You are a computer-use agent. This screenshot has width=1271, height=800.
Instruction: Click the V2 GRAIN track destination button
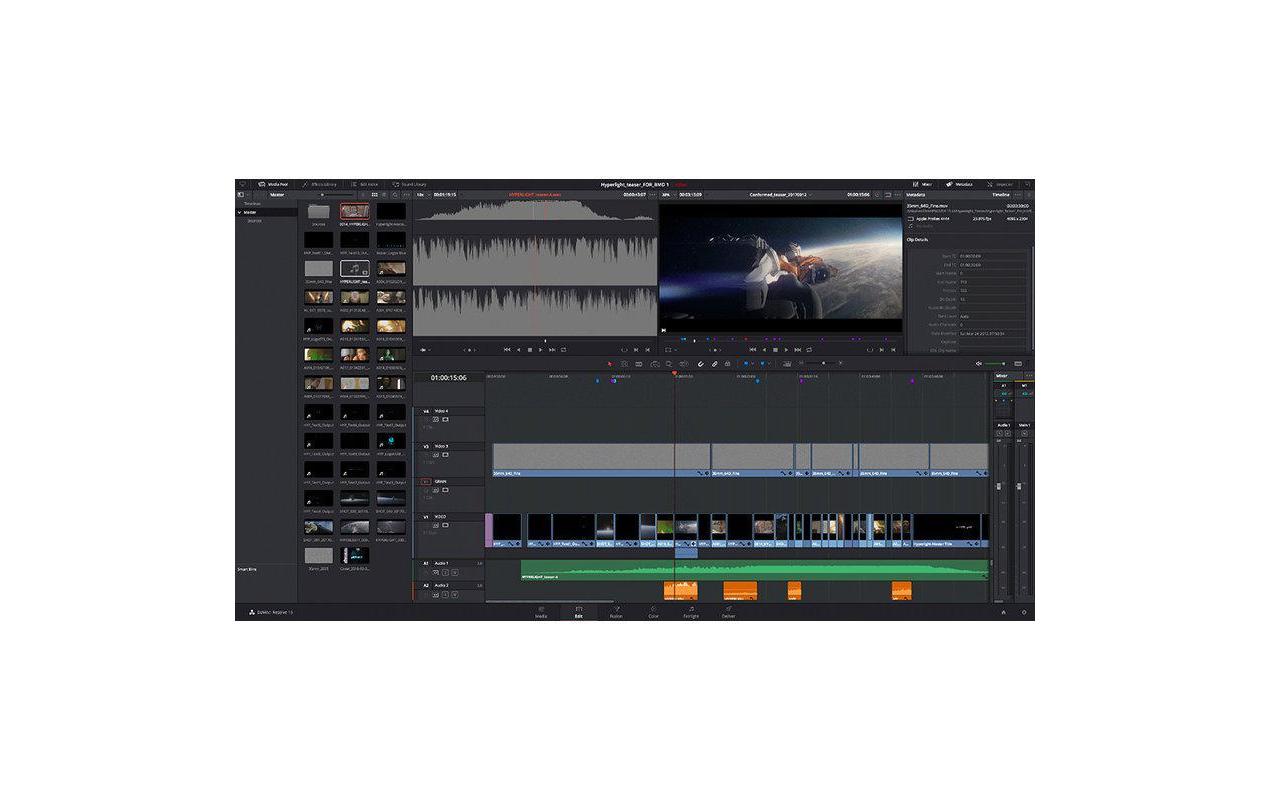click(425, 481)
